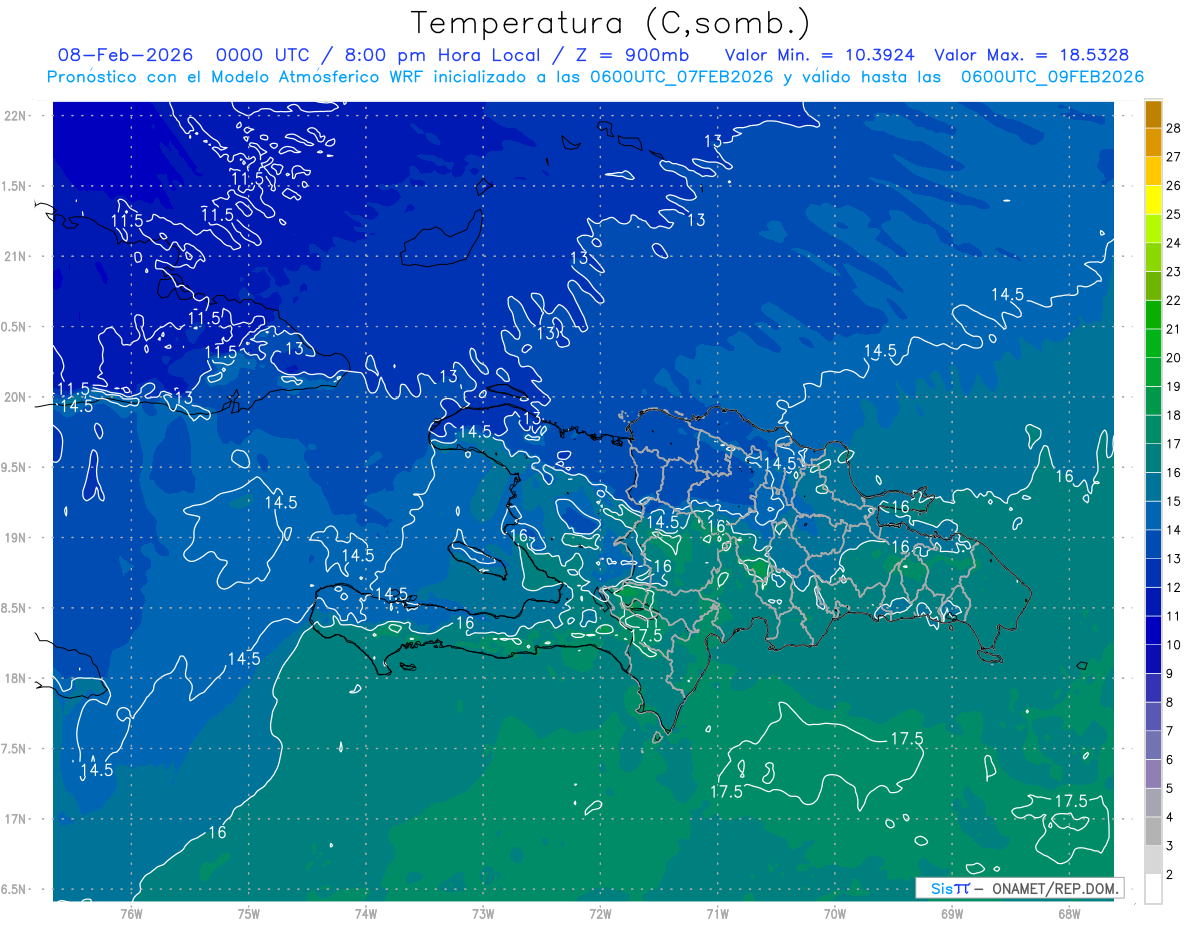Click the title 'Temperatura (C,somb.)'
Screen dimensions: 1200x927
609,23
